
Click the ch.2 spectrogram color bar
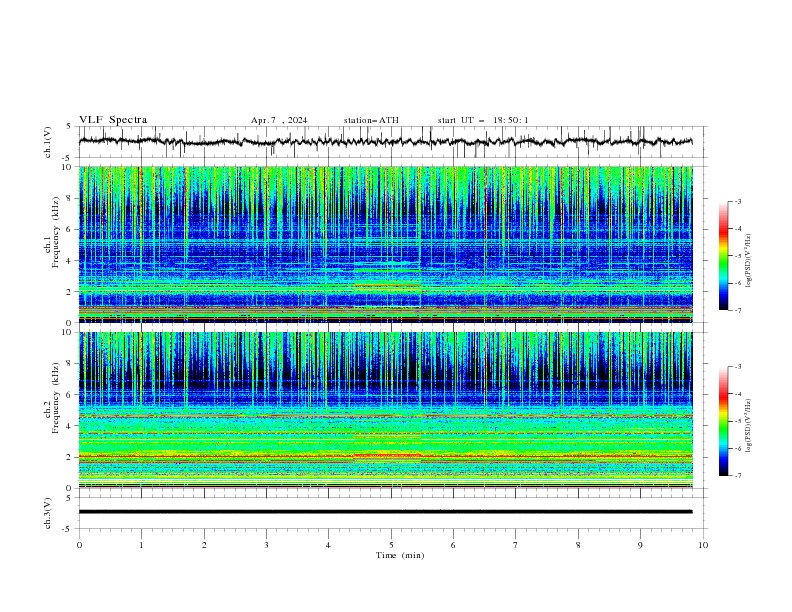click(723, 421)
